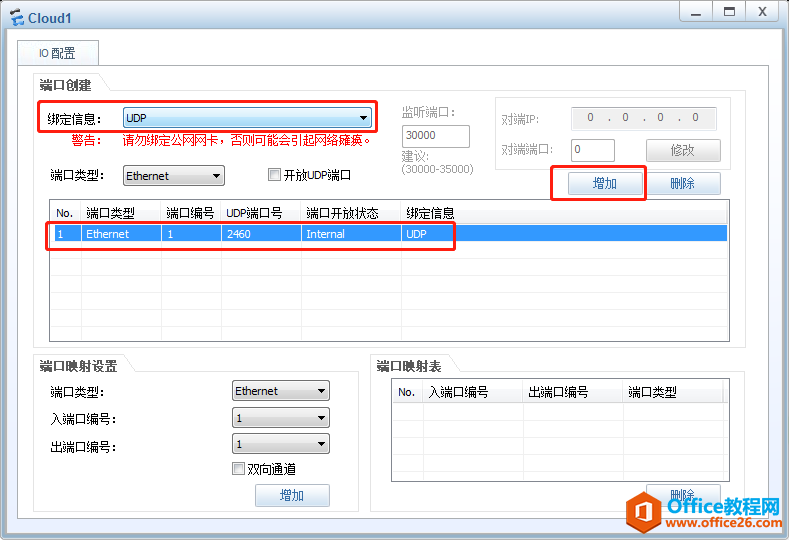Close the Cloud1 window
Screen dimensions: 789x540
coord(762,12)
